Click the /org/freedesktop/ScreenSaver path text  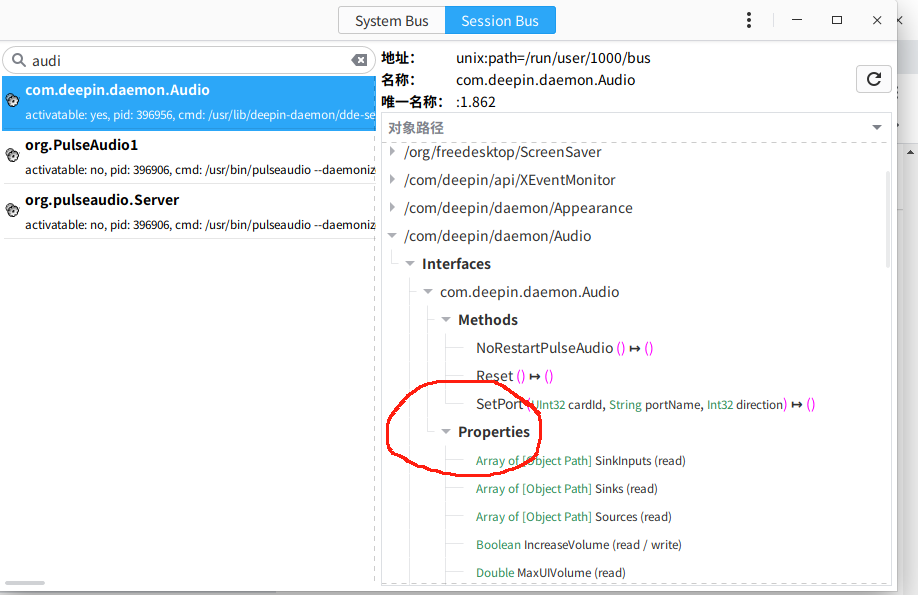coord(502,152)
